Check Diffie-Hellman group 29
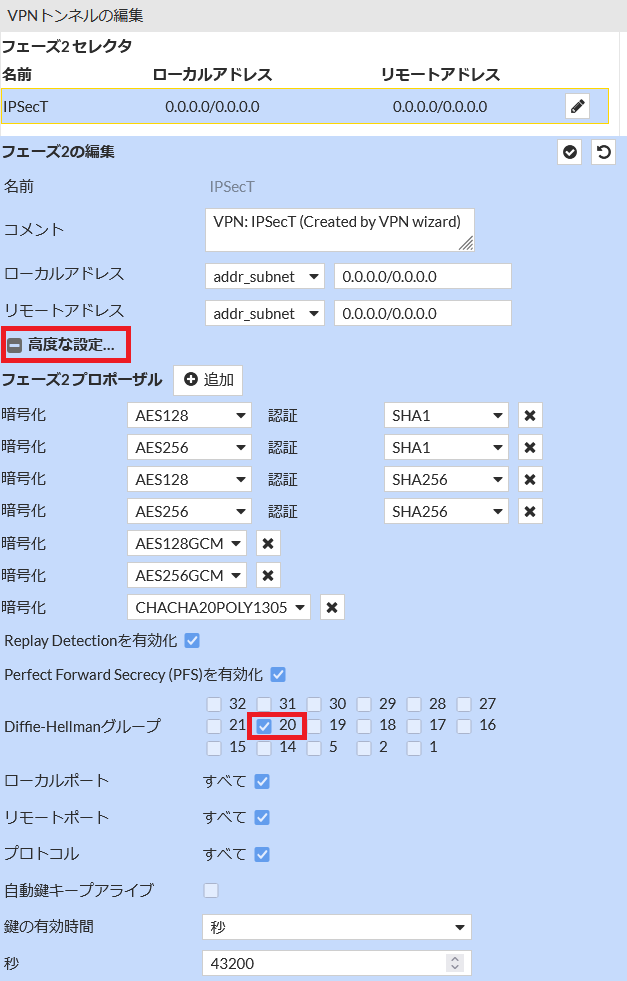The image size is (627, 981). 364,704
